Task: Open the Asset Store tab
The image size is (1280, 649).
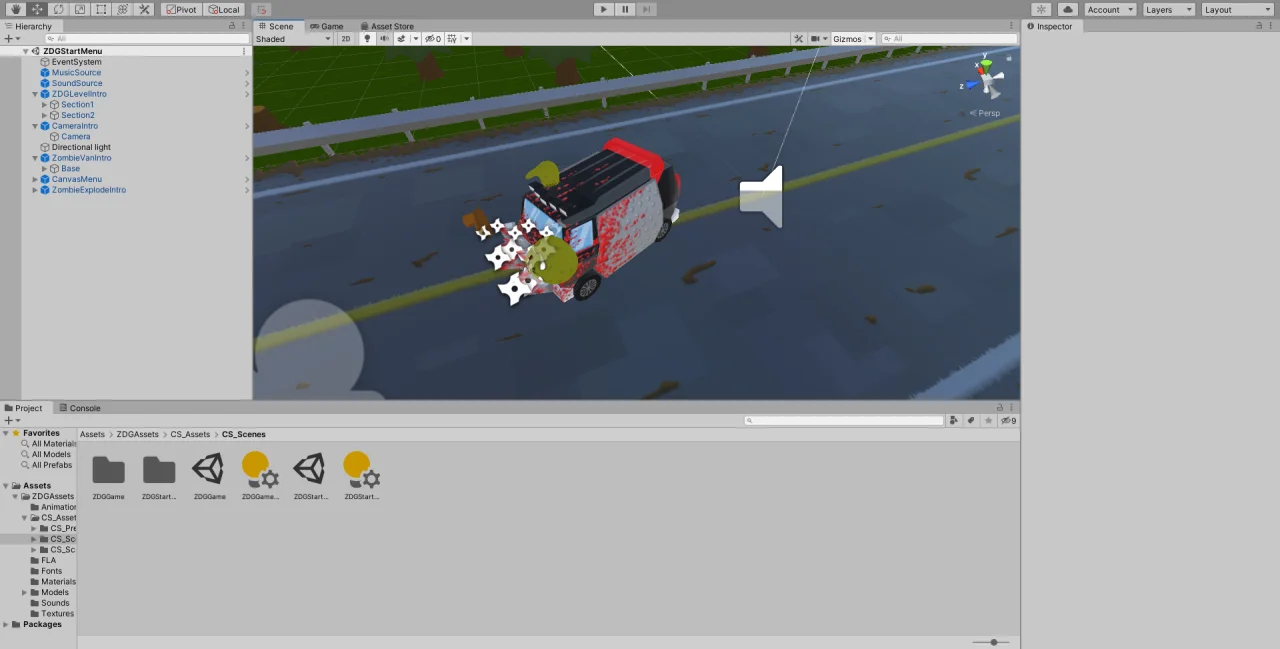Action: 387,26
